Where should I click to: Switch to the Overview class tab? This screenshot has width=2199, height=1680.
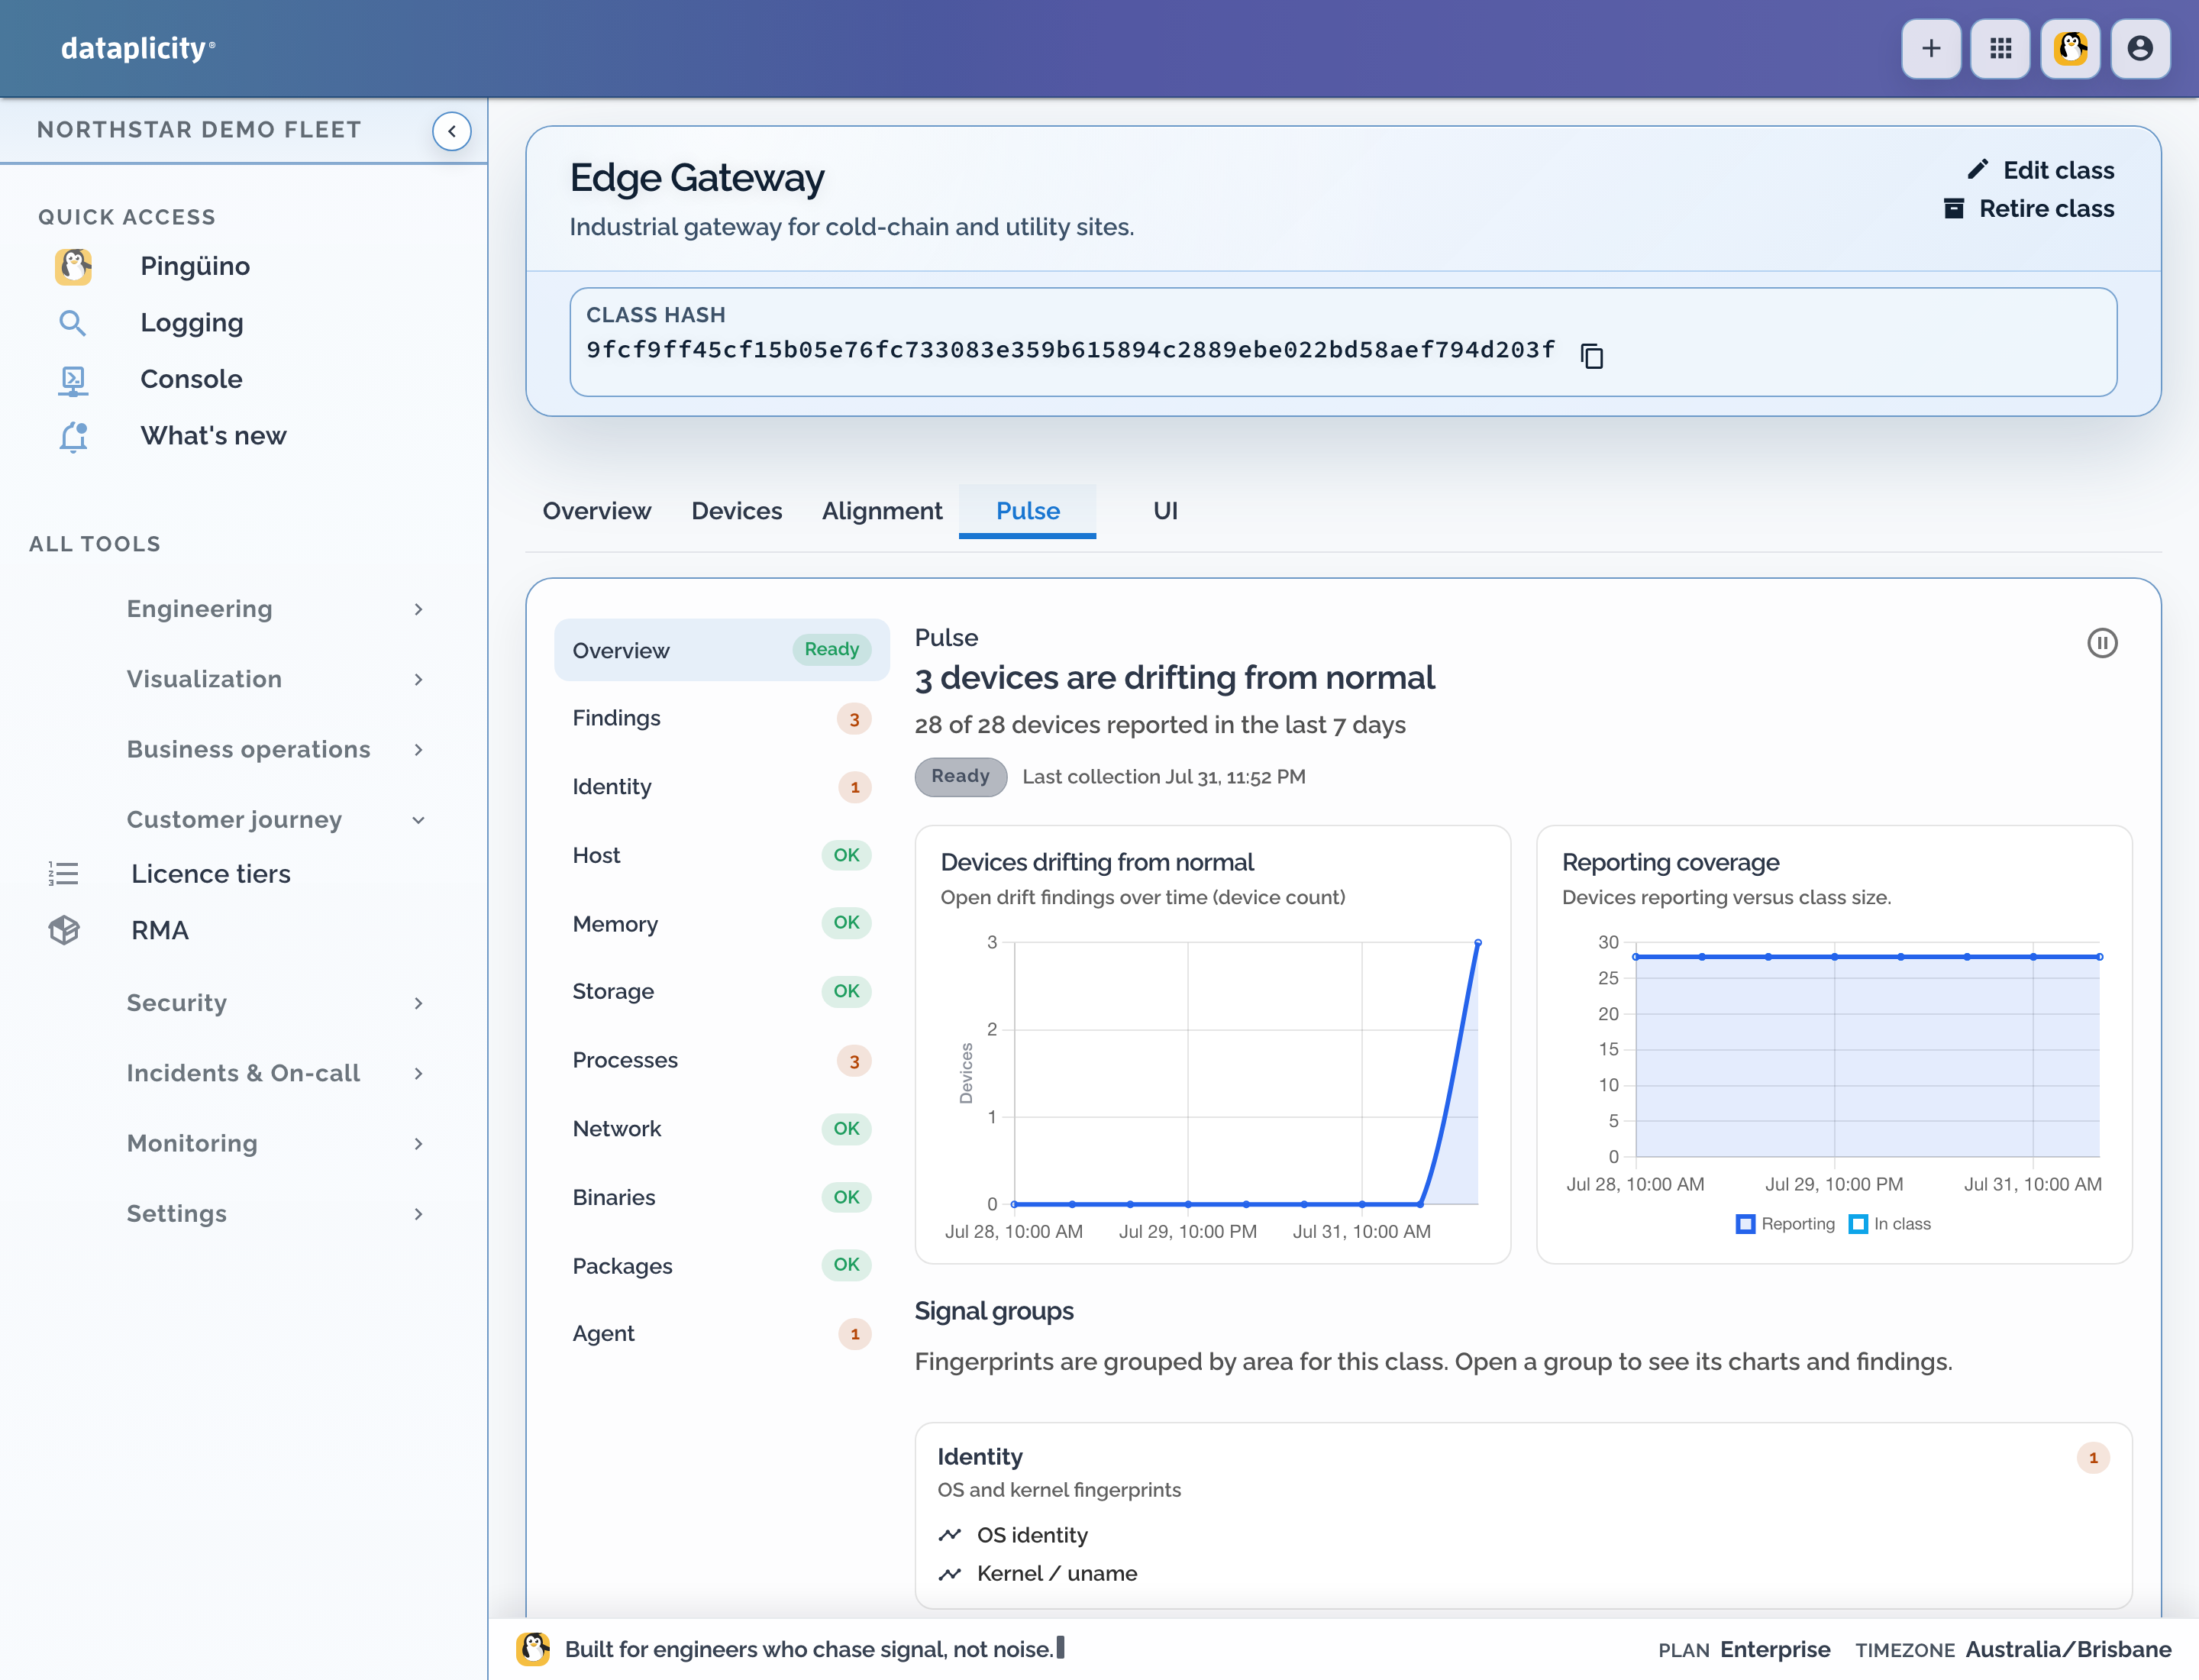pyautogui.click(x=597, y=511)
